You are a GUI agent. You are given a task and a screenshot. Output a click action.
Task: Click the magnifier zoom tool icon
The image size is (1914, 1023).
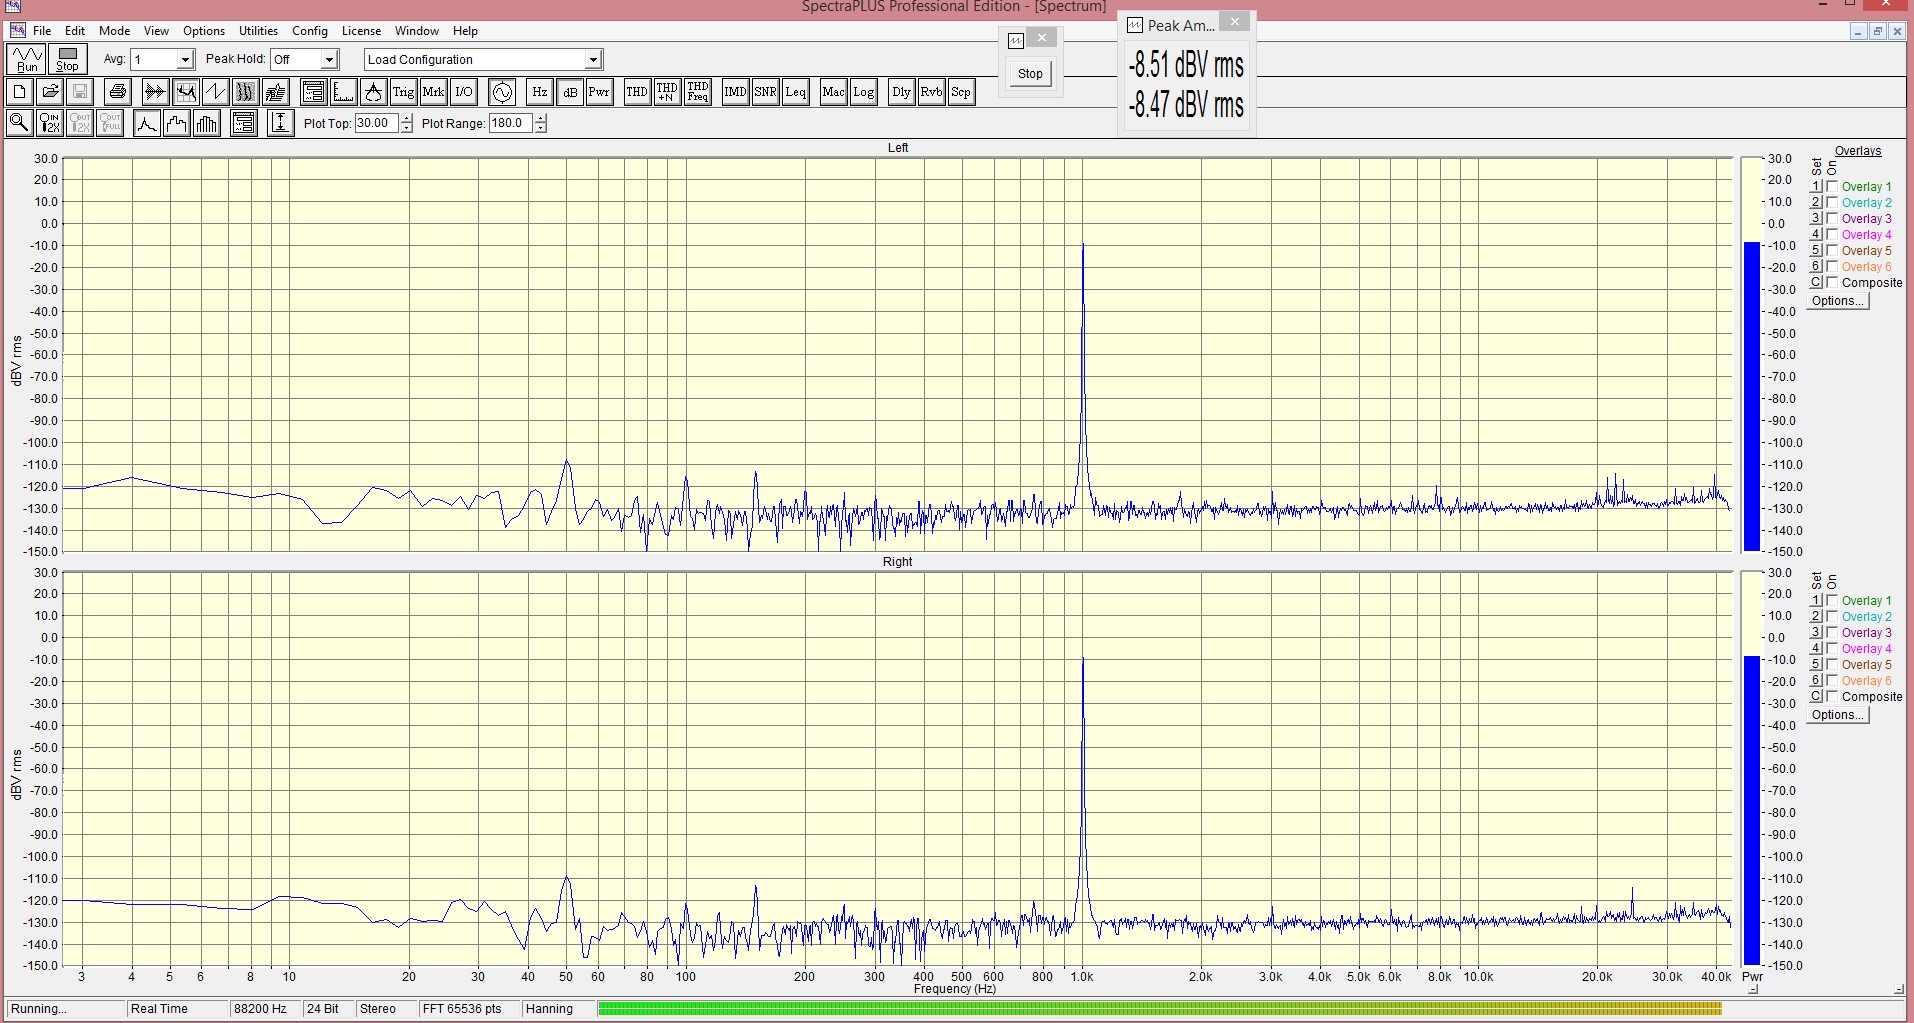(19, 123)
